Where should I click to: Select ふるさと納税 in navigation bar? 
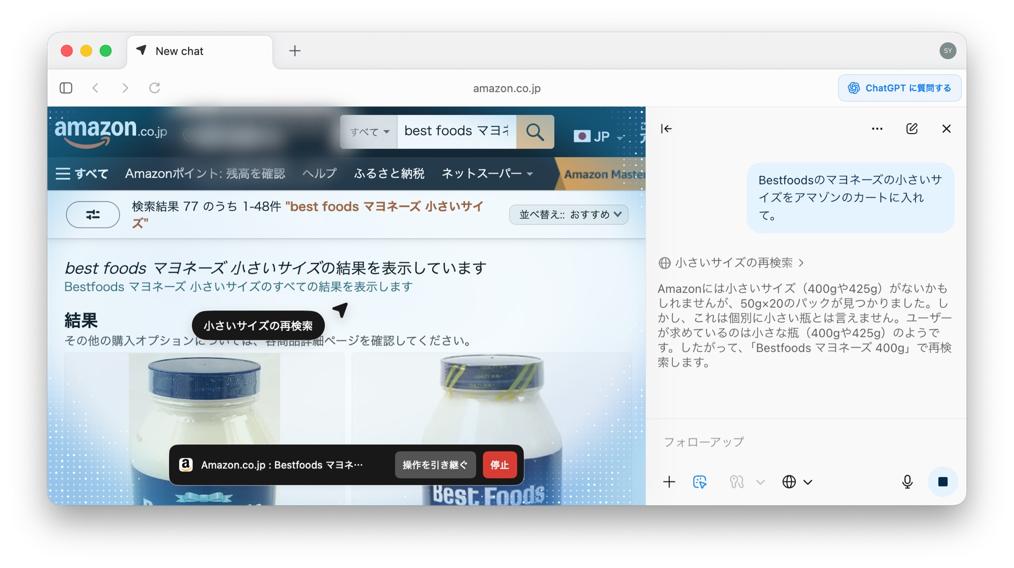(x=389, y=174)
